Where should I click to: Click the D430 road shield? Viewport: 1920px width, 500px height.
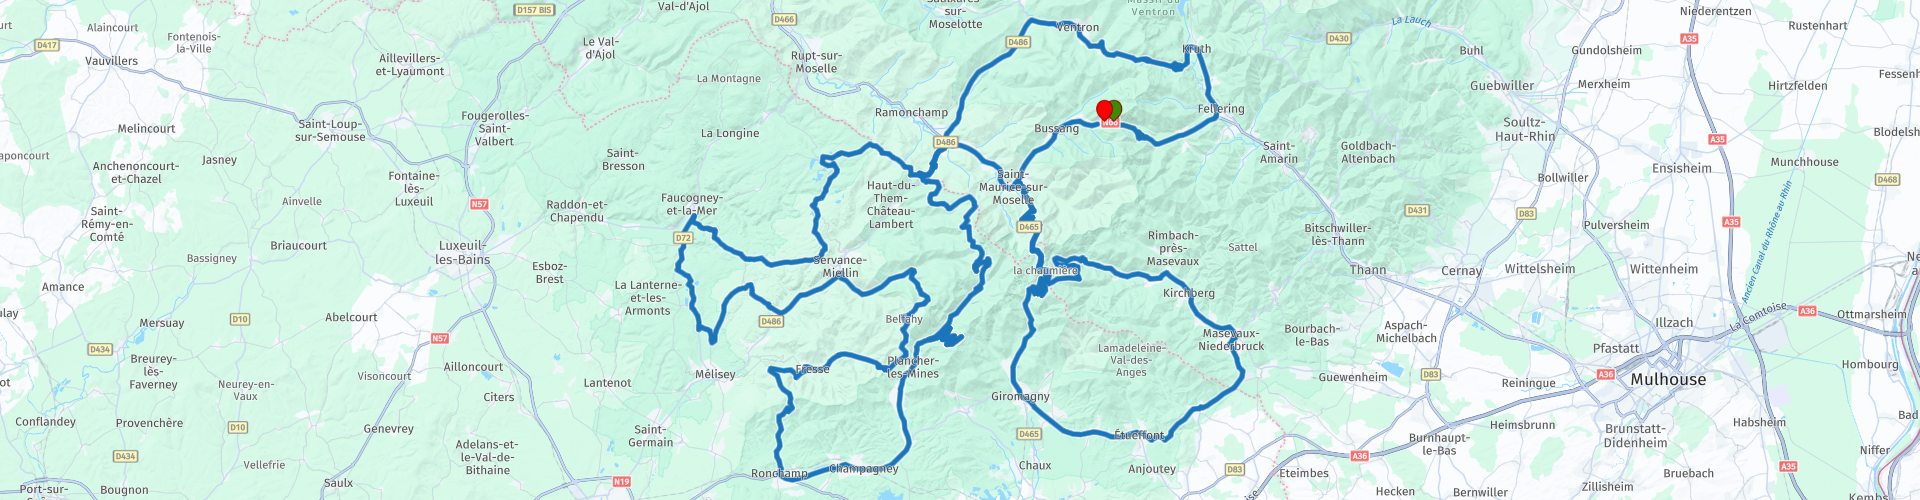1339,38
